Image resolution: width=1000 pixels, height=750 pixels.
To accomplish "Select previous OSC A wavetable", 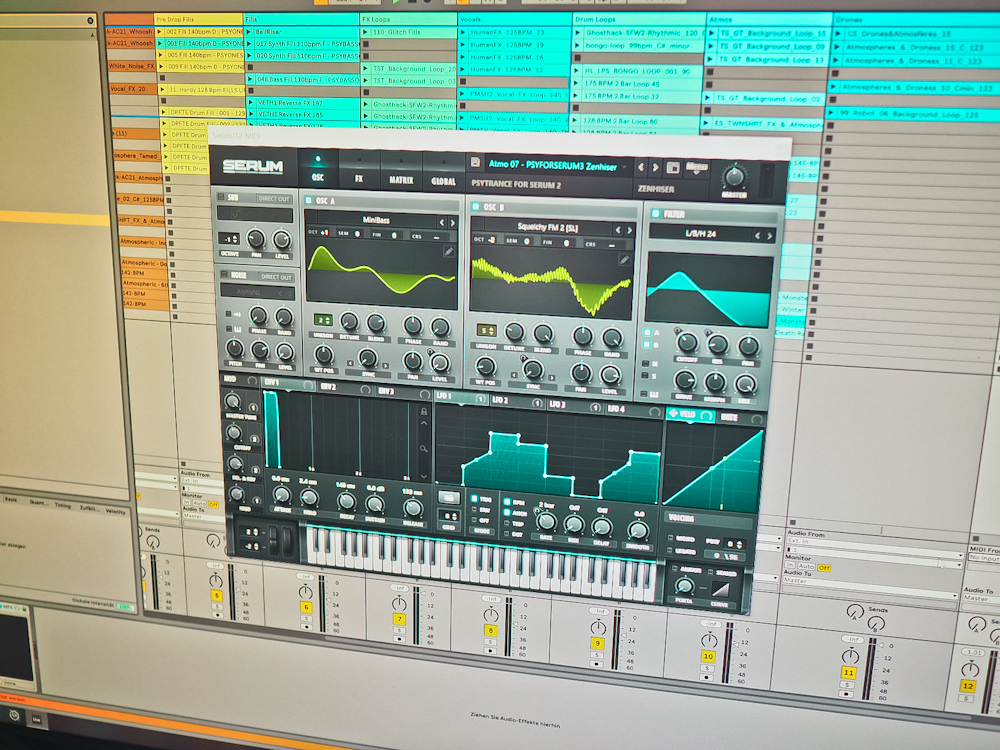I will tap(441, 222).
